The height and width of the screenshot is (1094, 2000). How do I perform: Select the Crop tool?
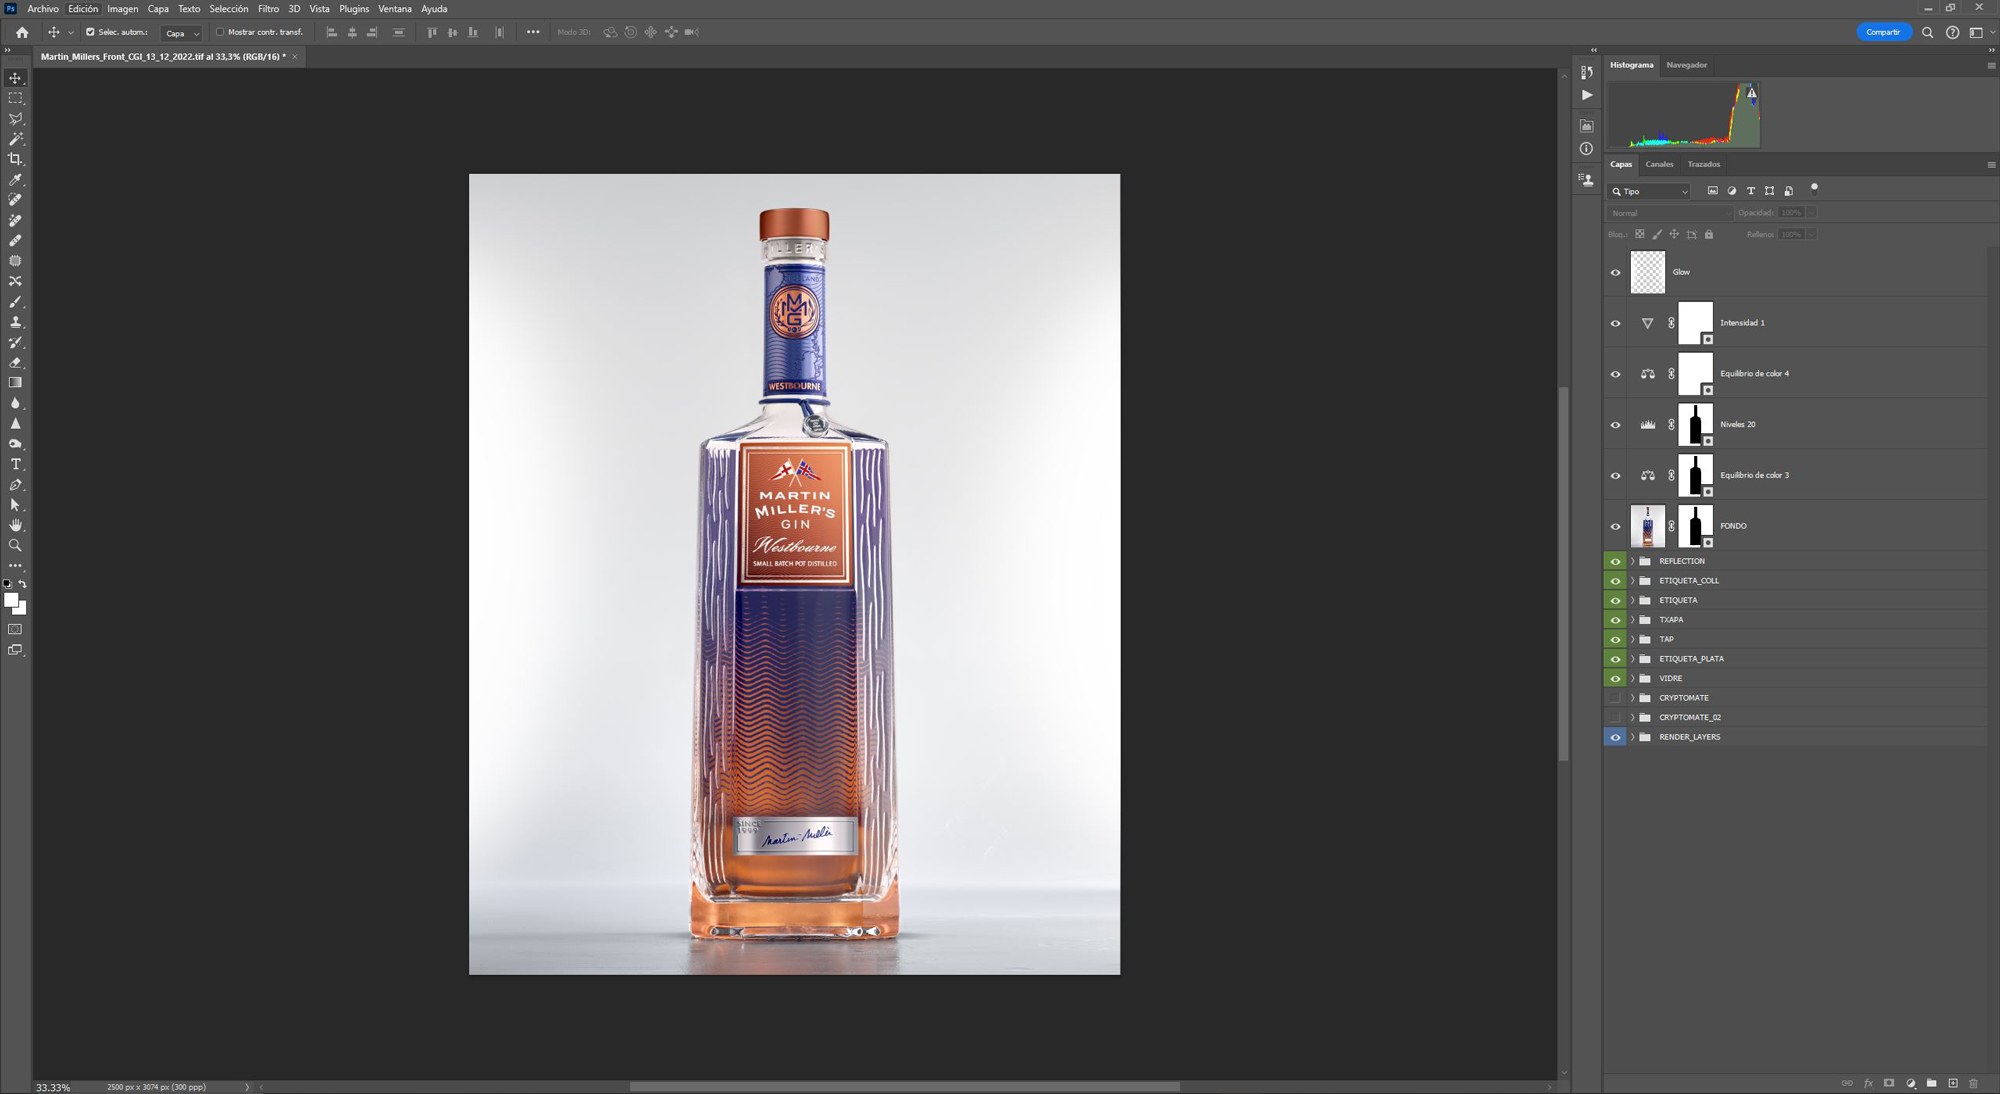tap(15, 159)
